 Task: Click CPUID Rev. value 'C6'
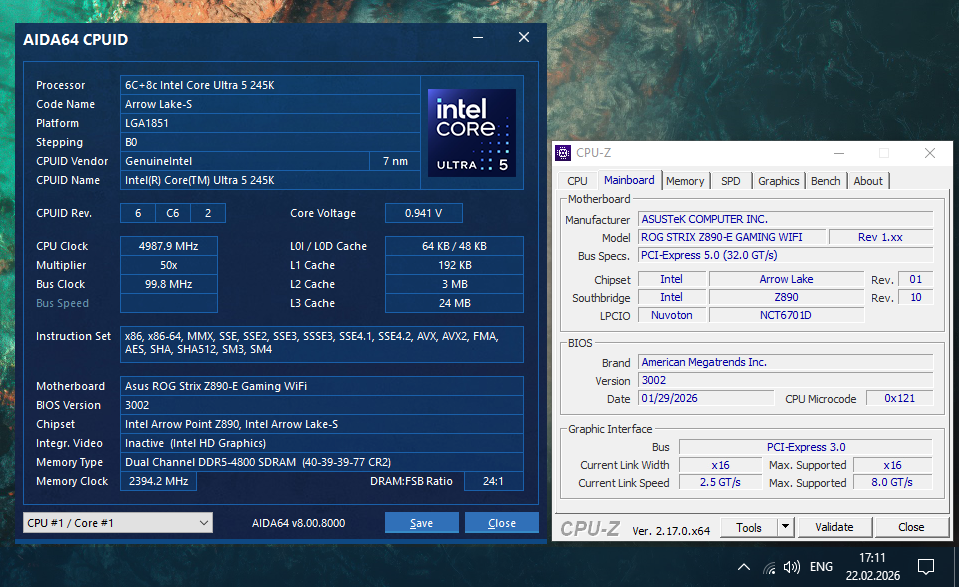[x=173, y=213]
